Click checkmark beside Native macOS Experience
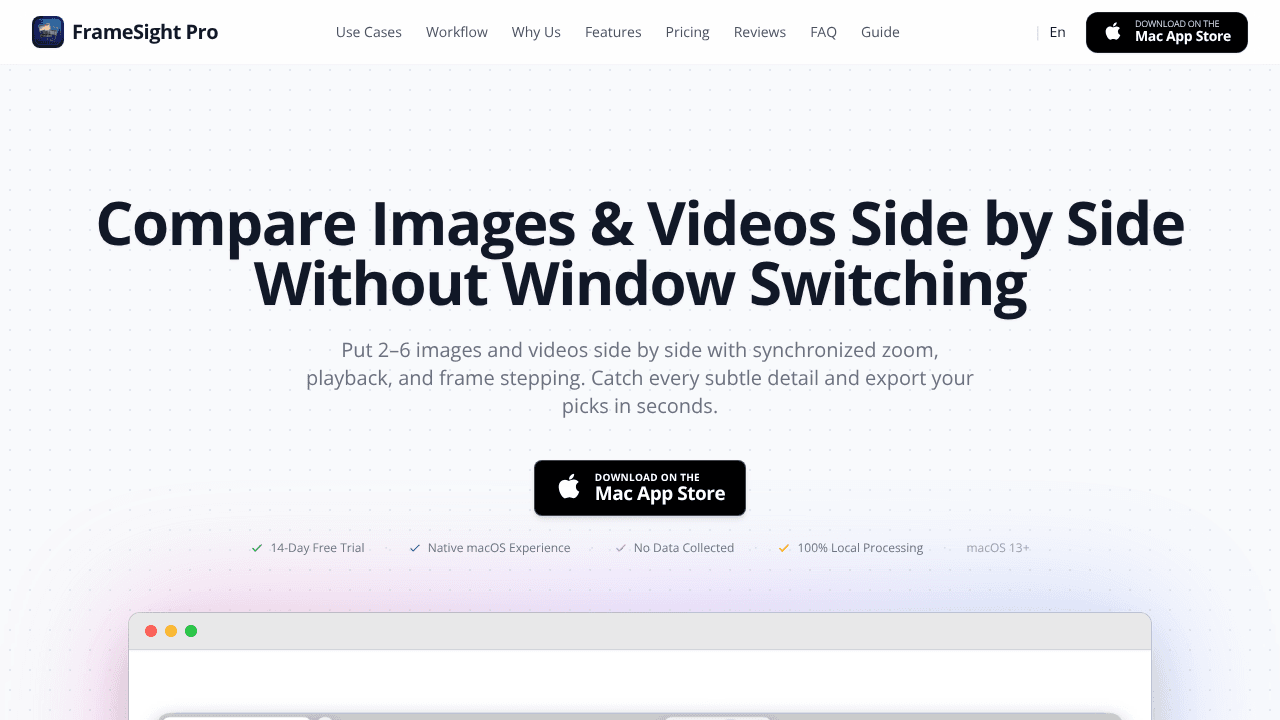Image resolution: width=1280 pixels, height=720 pixels. coord(414,548)
